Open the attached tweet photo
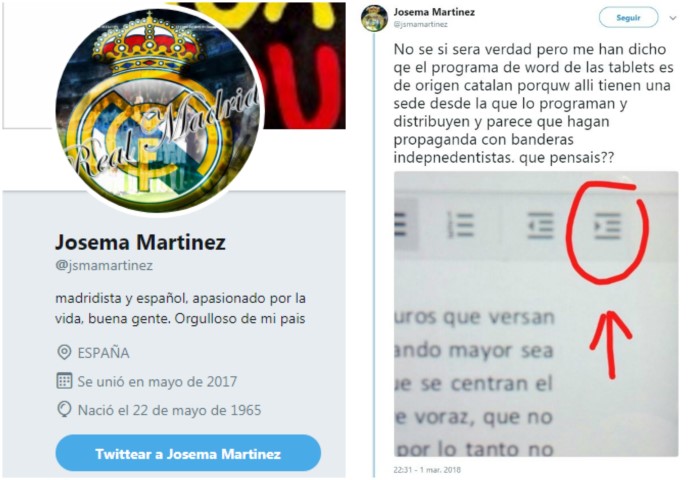 536,314
